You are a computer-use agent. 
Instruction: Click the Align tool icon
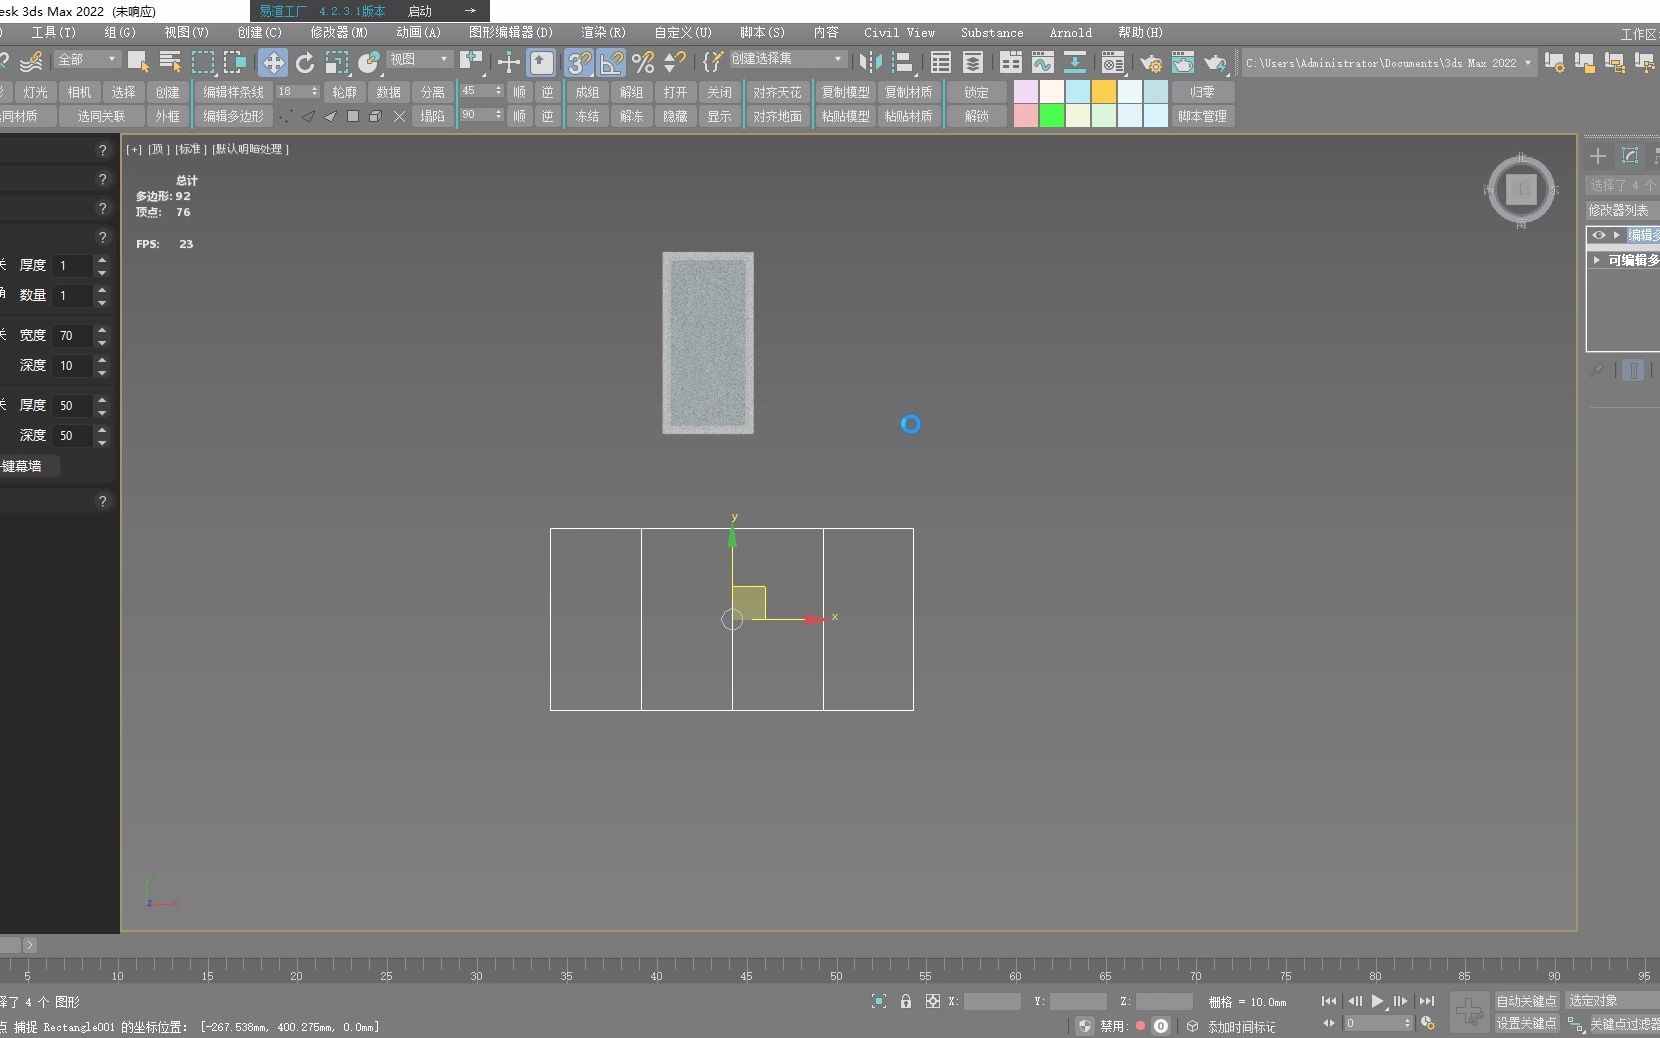pyautogui.click(x=903, y=62)
